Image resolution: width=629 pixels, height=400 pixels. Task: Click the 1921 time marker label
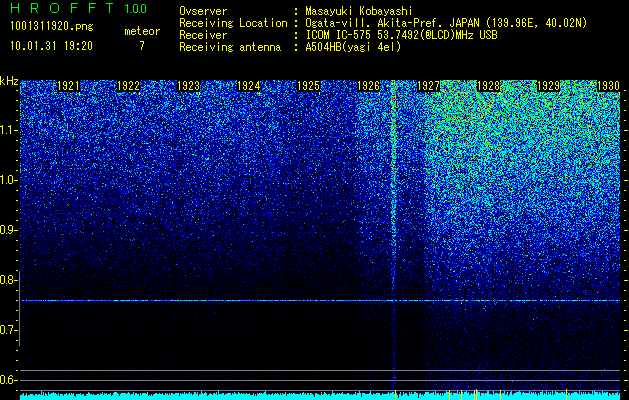point(68,86)
